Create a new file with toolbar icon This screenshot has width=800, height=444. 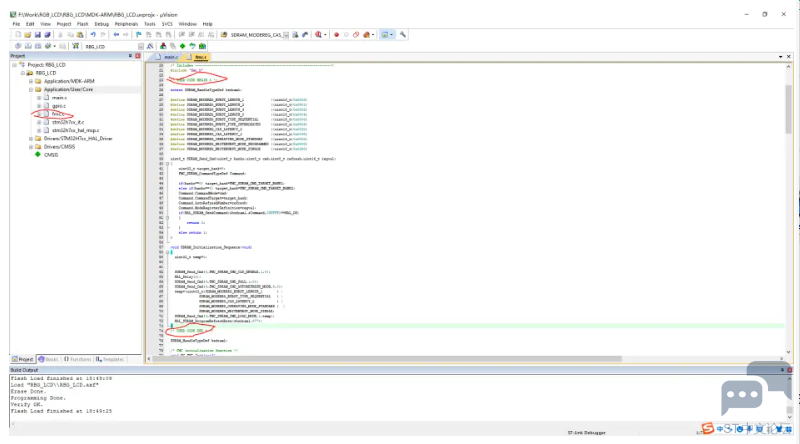(x=18, y=35)
